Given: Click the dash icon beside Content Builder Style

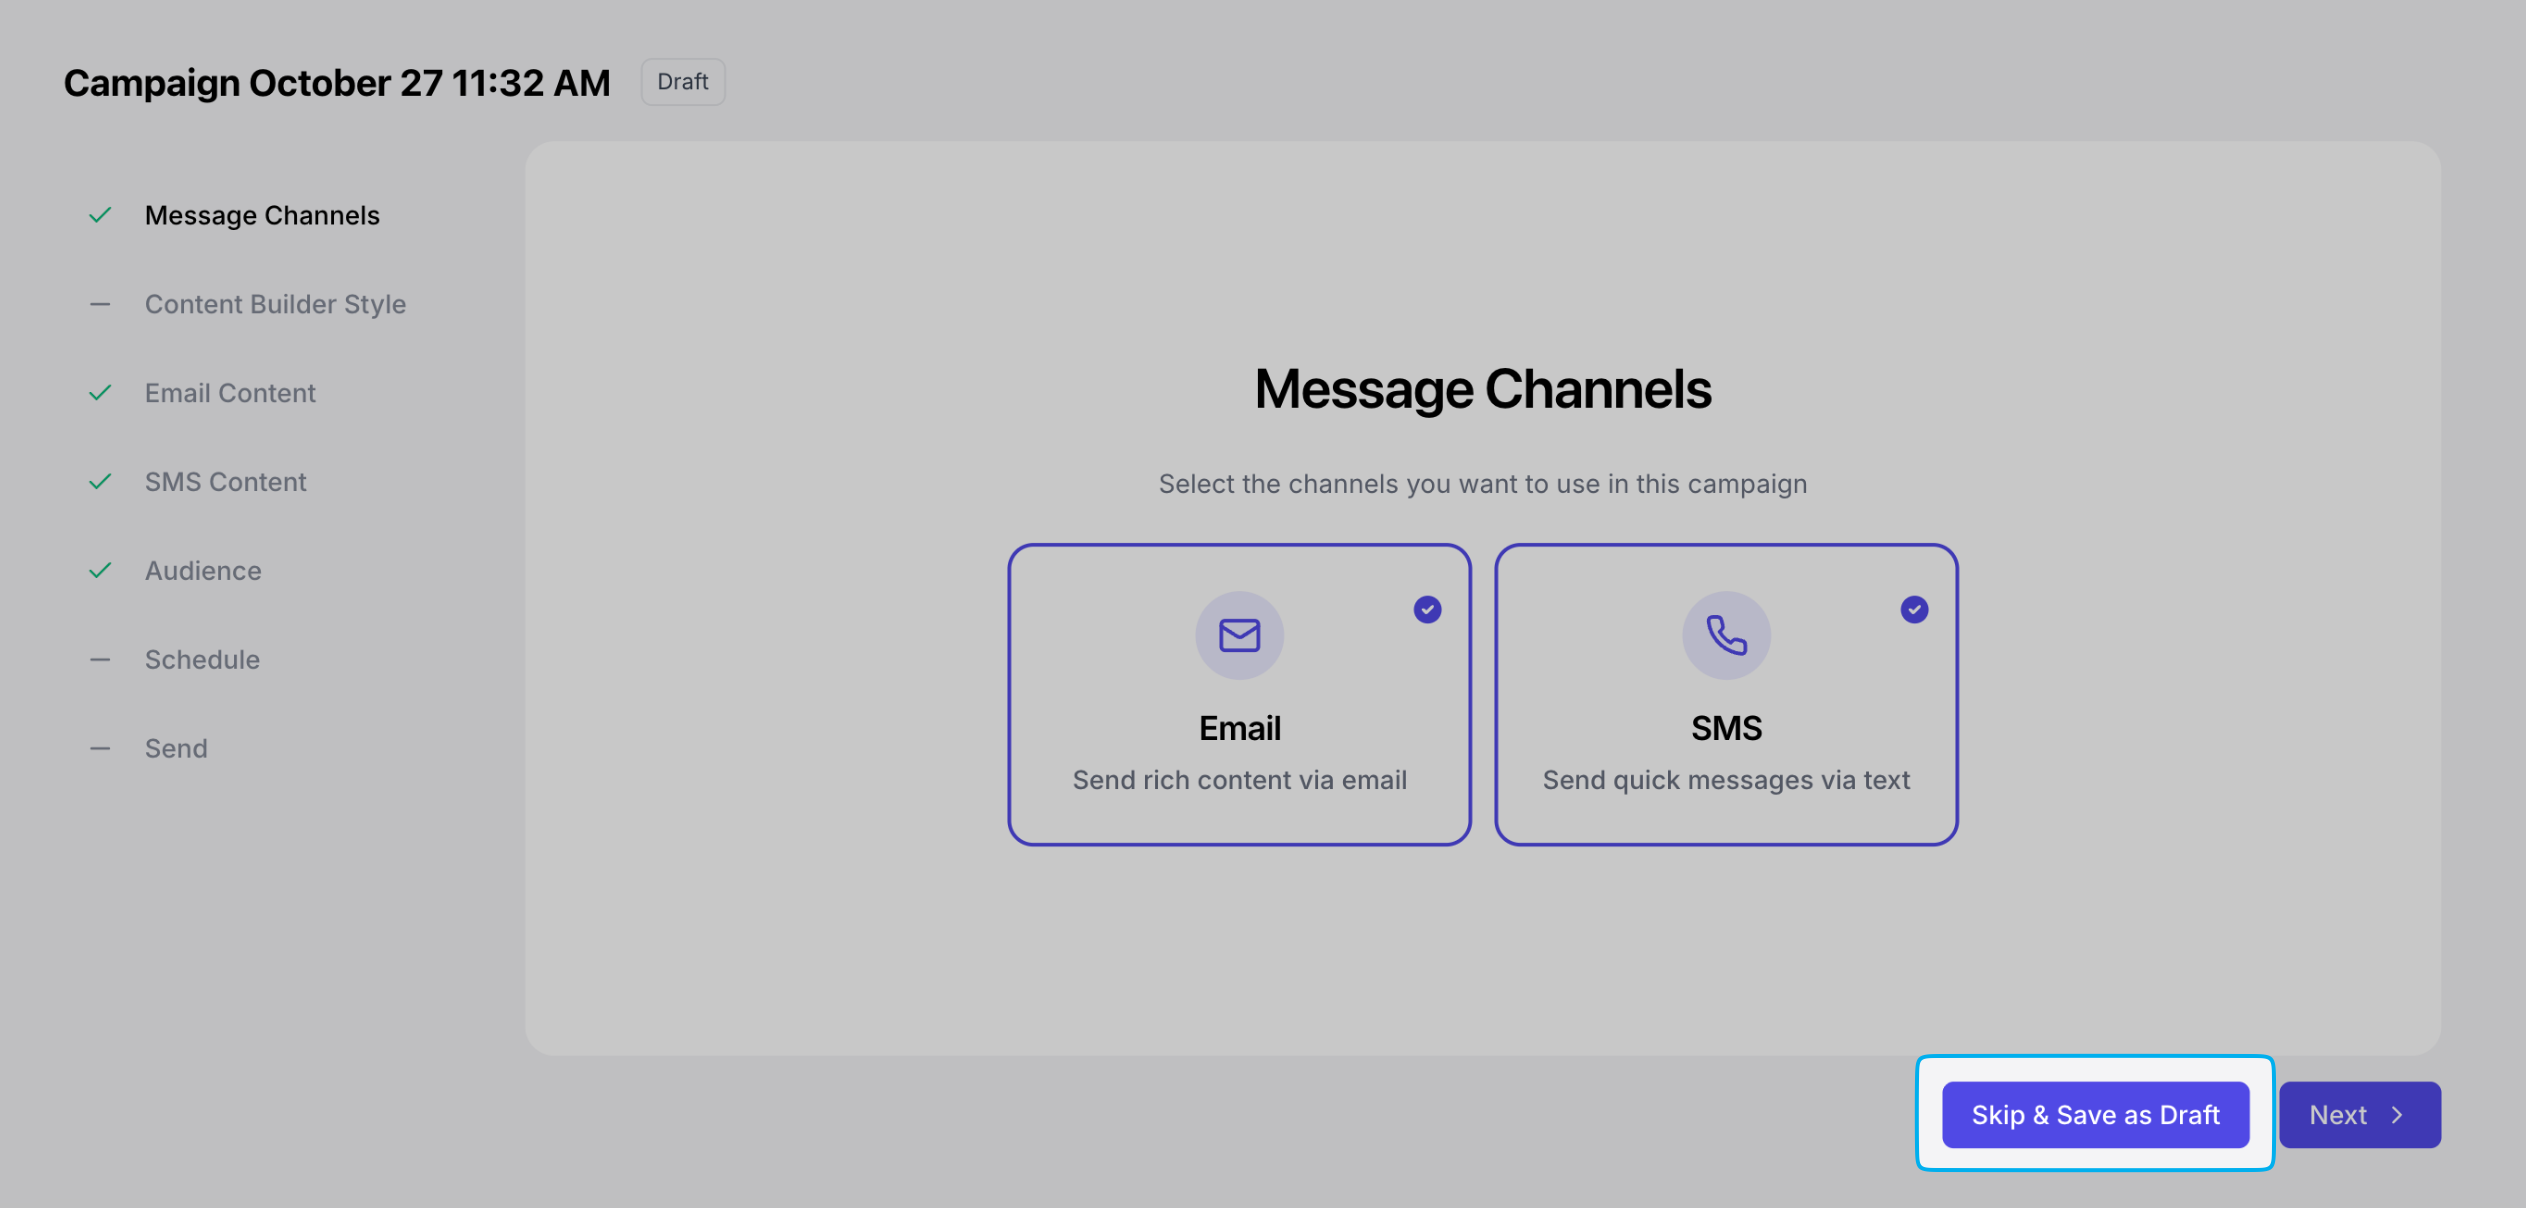Looking at the screenshot, I should point(100,304).
